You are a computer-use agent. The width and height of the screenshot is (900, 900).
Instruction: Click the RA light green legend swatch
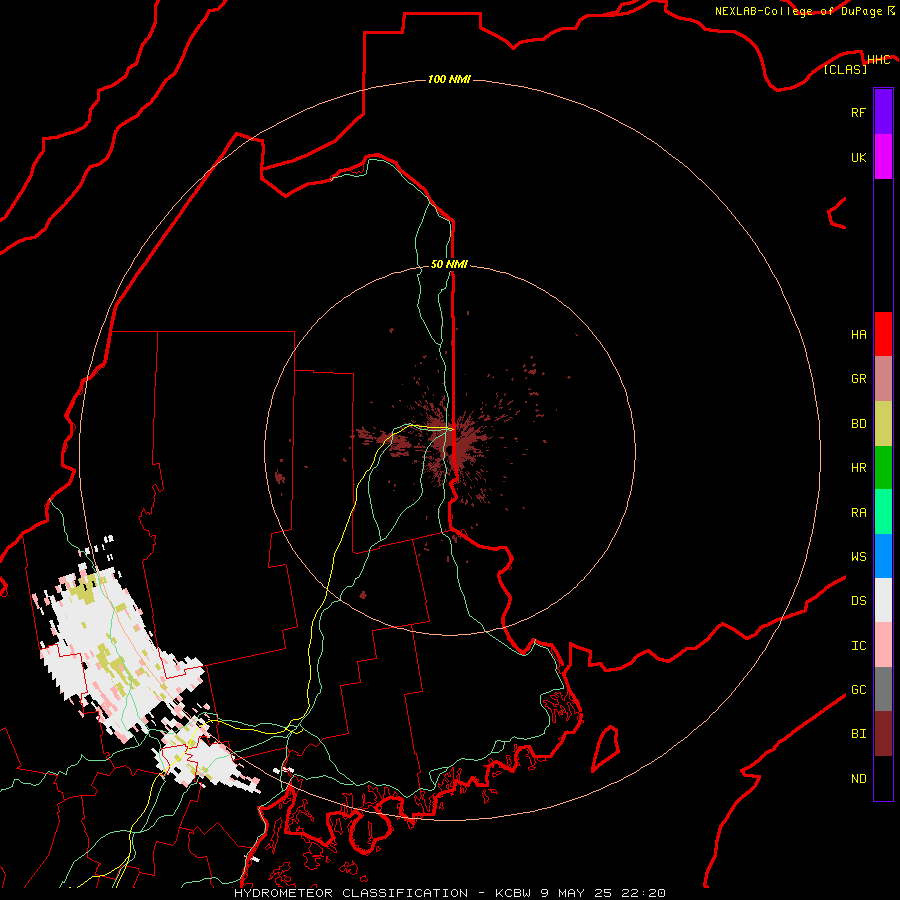pyautogui.click(x=883, y=512)
